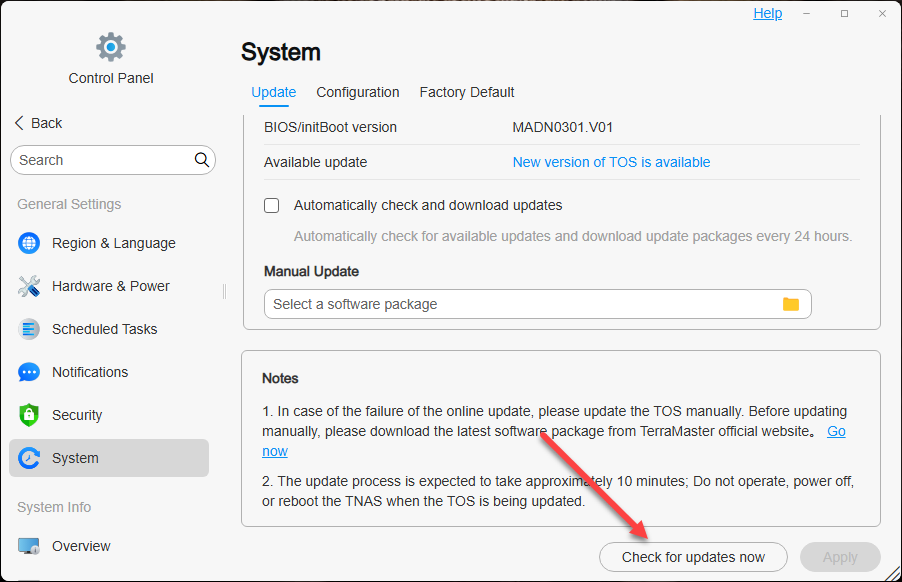Open New version of TOS link

(x=611, y=162)
